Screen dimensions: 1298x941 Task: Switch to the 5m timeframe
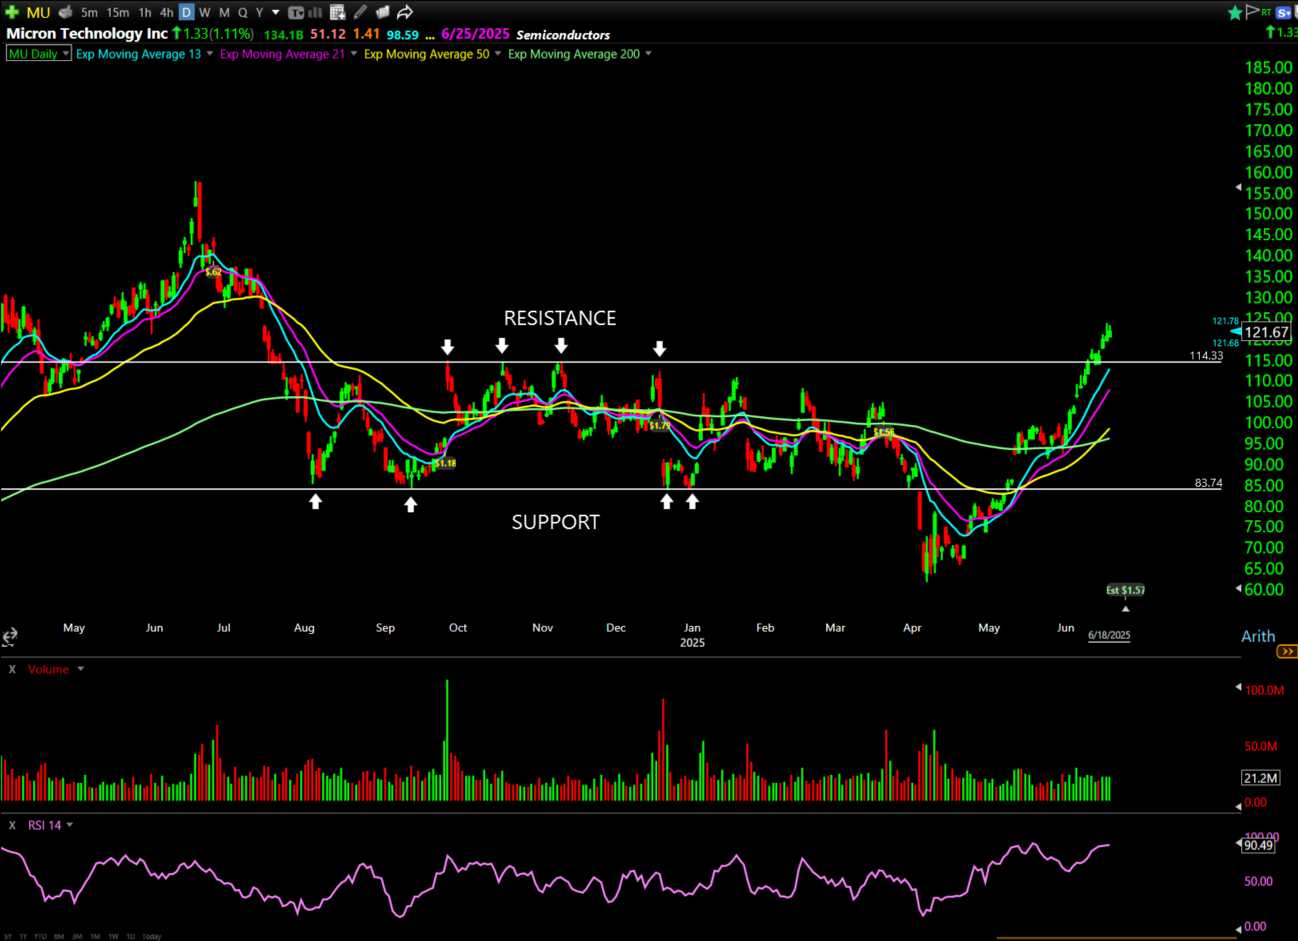click(90, 12)
